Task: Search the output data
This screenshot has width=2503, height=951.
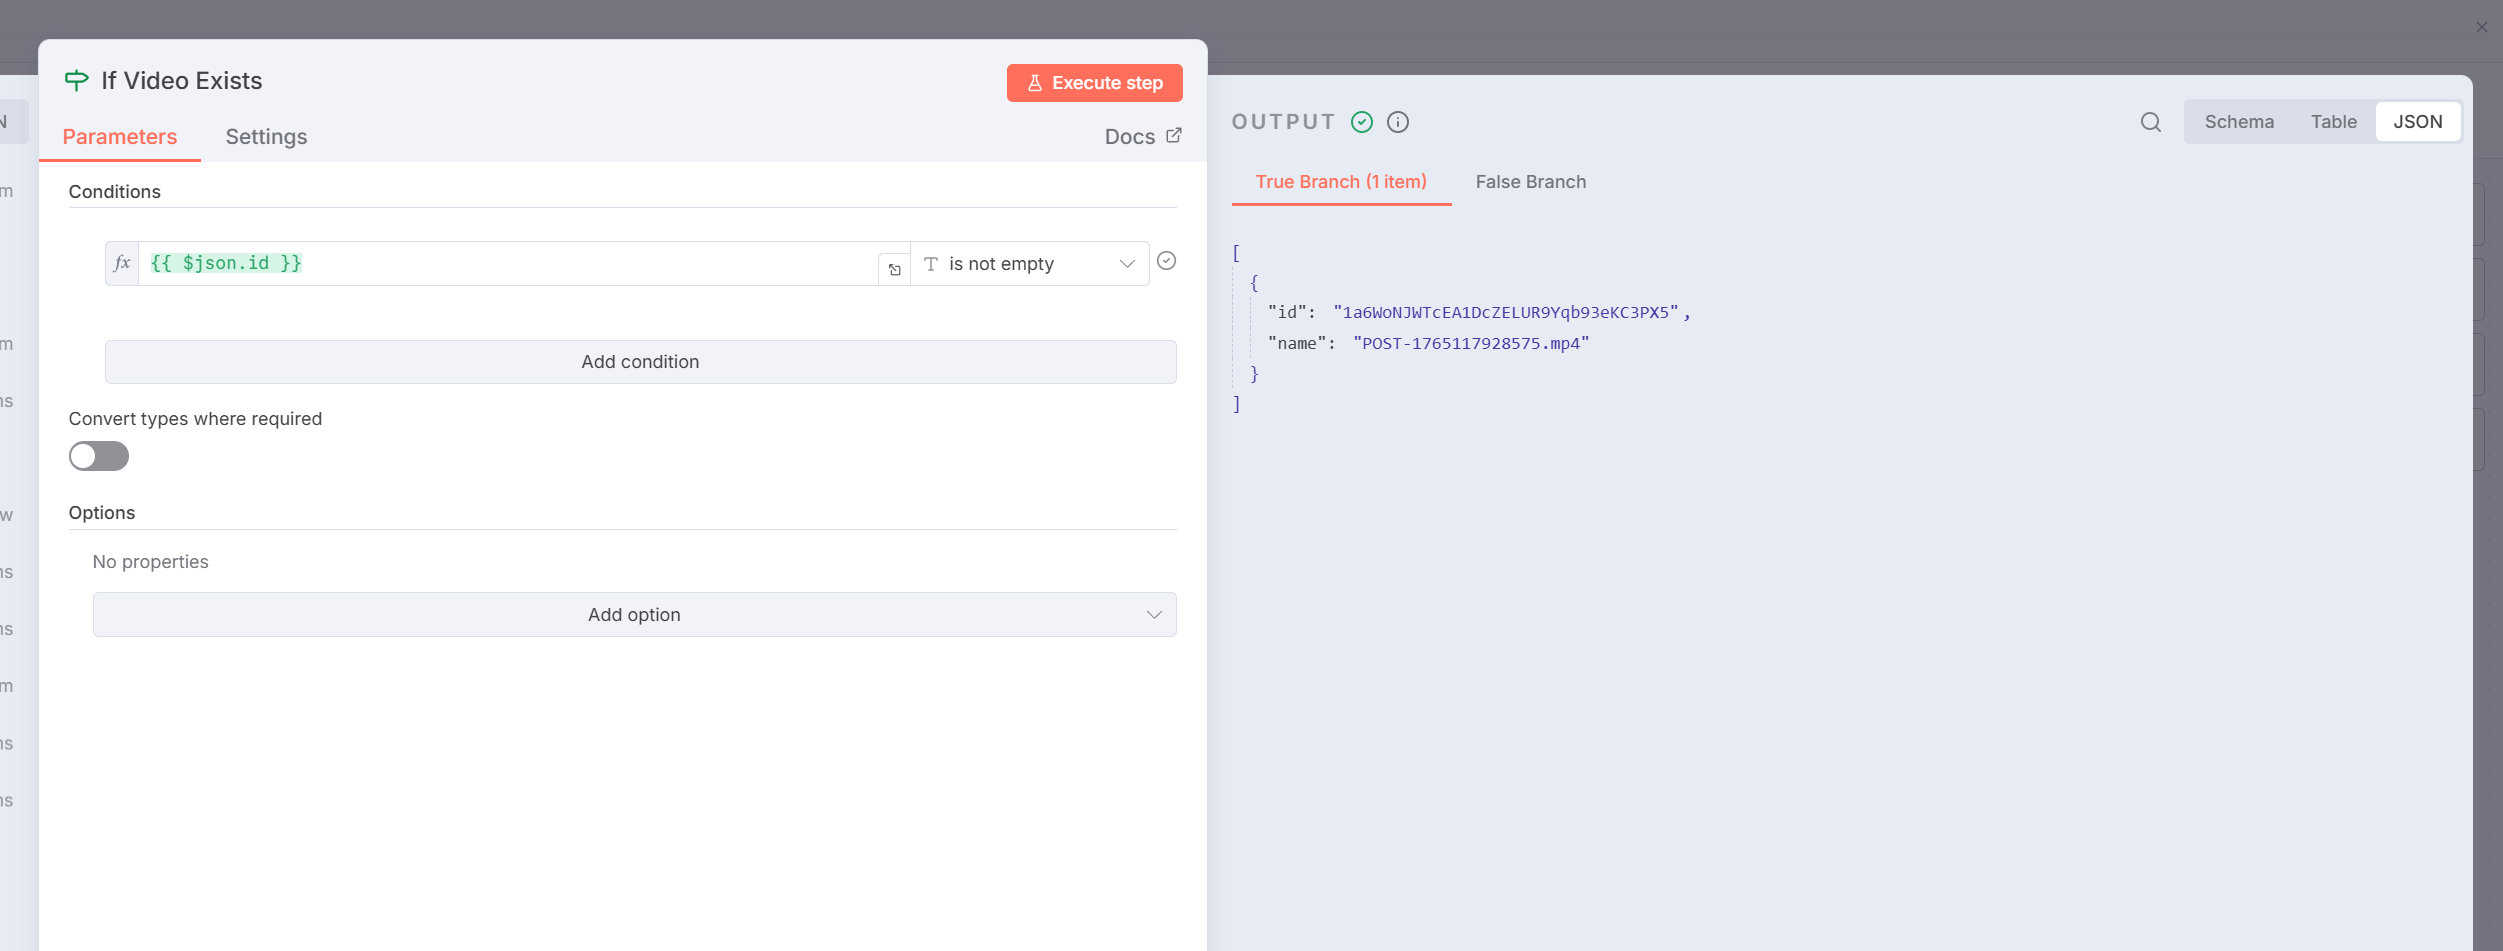Action: click(x=2150, y=122)
